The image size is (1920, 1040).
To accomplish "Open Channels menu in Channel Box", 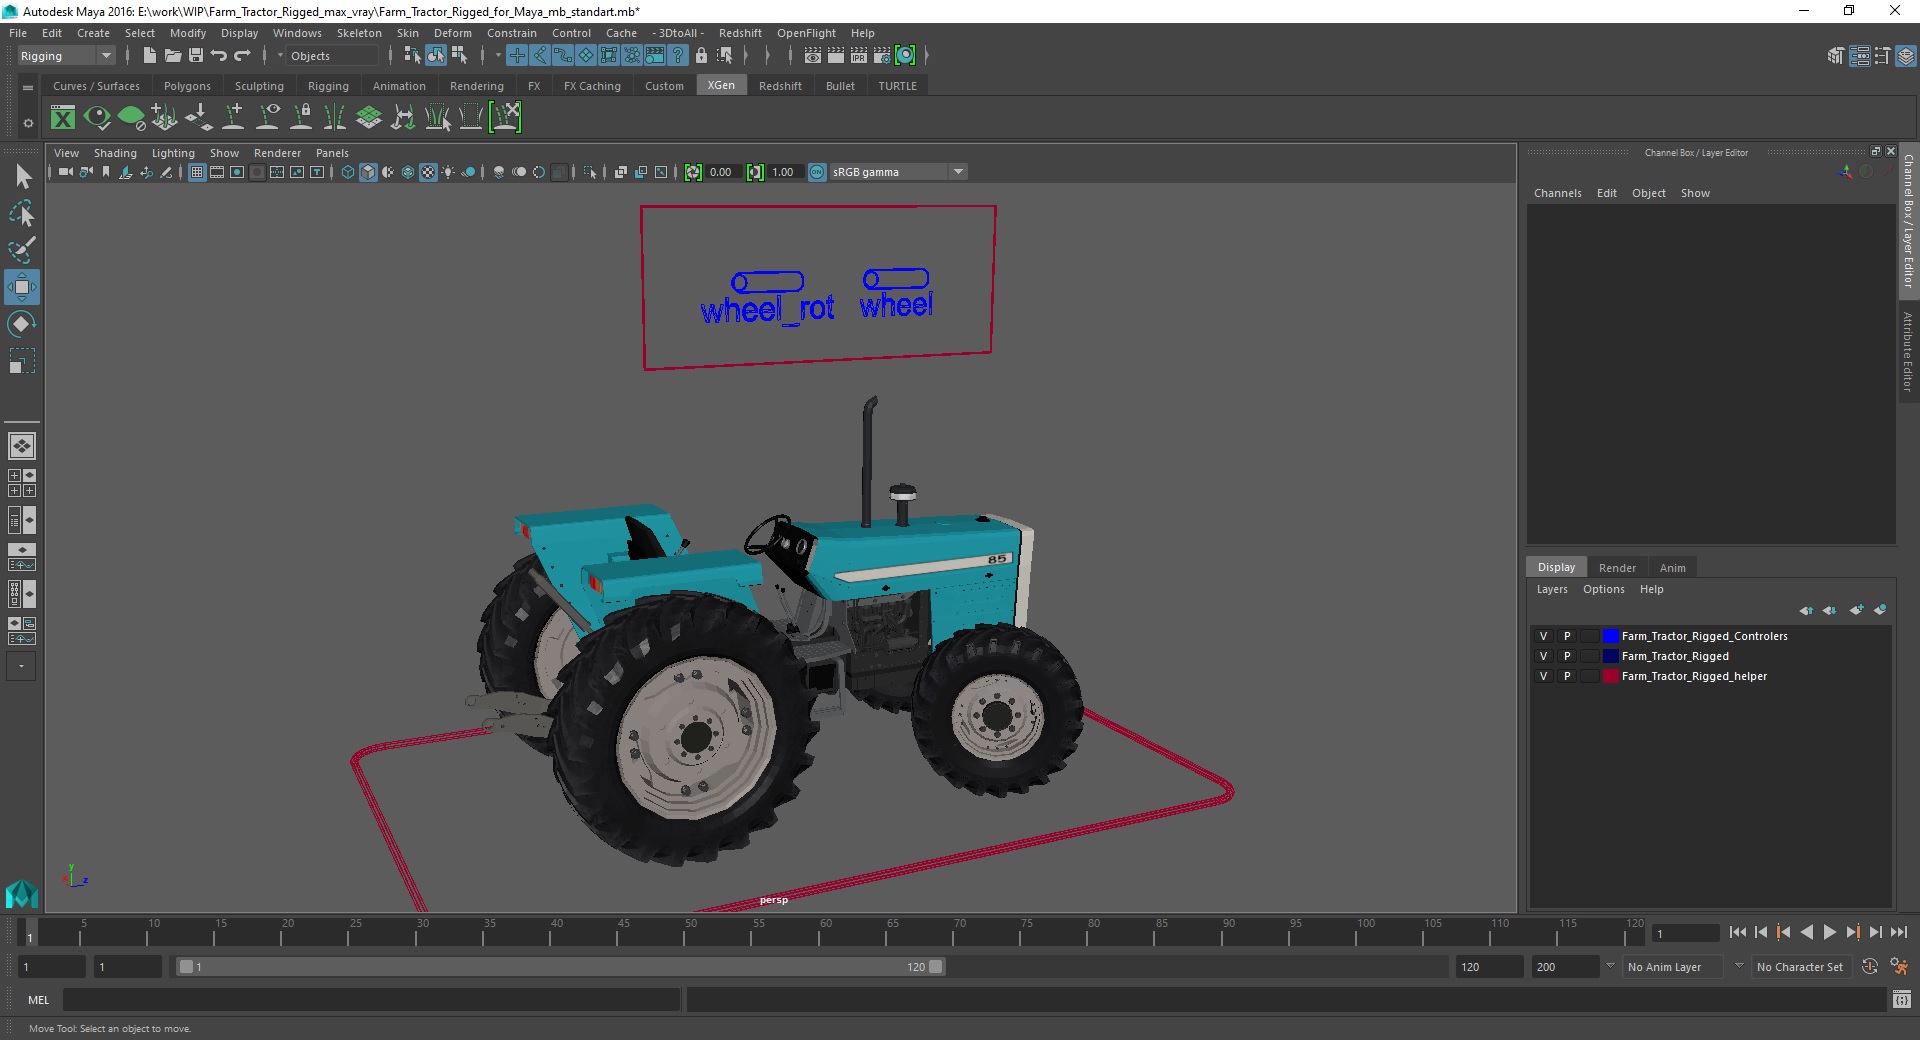I will pos(1557,193).
